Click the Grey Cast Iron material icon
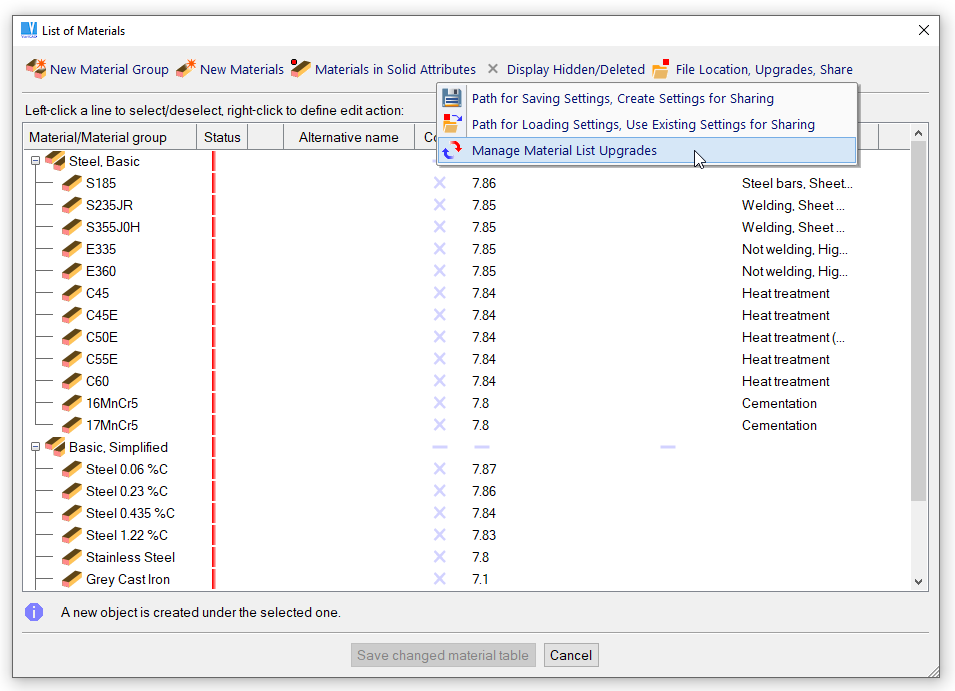This screenshot has width=955, height=691. pos(72,579)
